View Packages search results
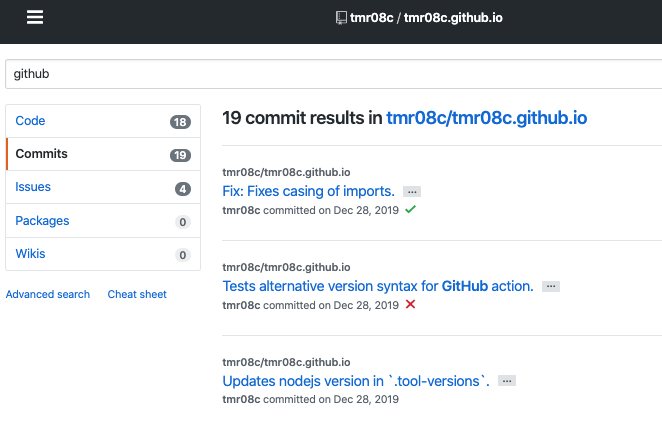The image size is (662, 422). [x=103, y=221]
